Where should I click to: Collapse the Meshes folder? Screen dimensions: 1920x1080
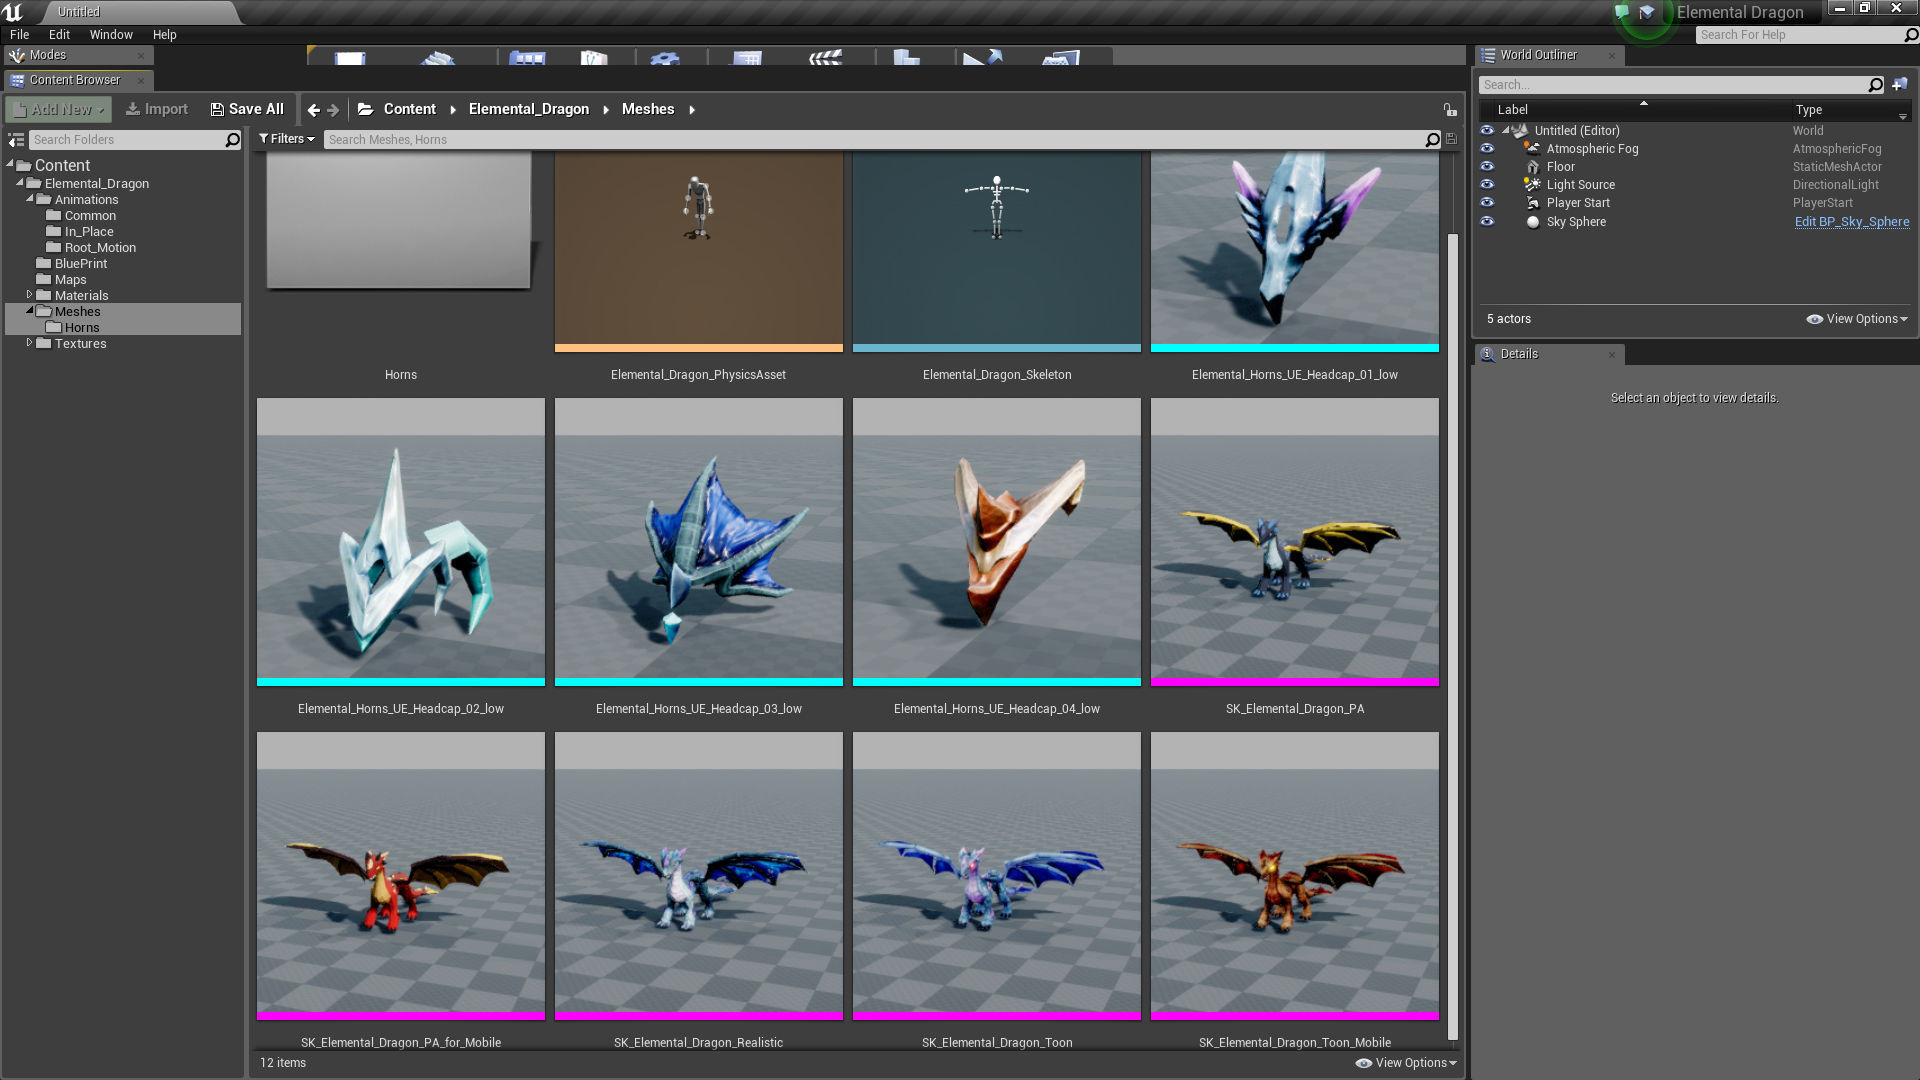coord(30,311)
